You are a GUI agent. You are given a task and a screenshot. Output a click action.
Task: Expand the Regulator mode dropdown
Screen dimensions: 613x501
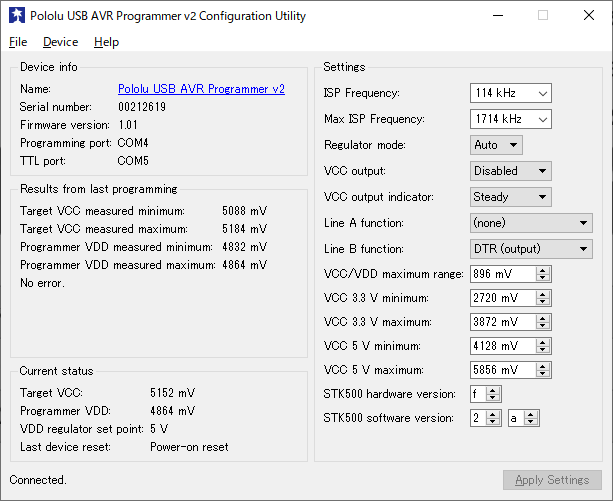pyautogui.click(x=496, y=145)
